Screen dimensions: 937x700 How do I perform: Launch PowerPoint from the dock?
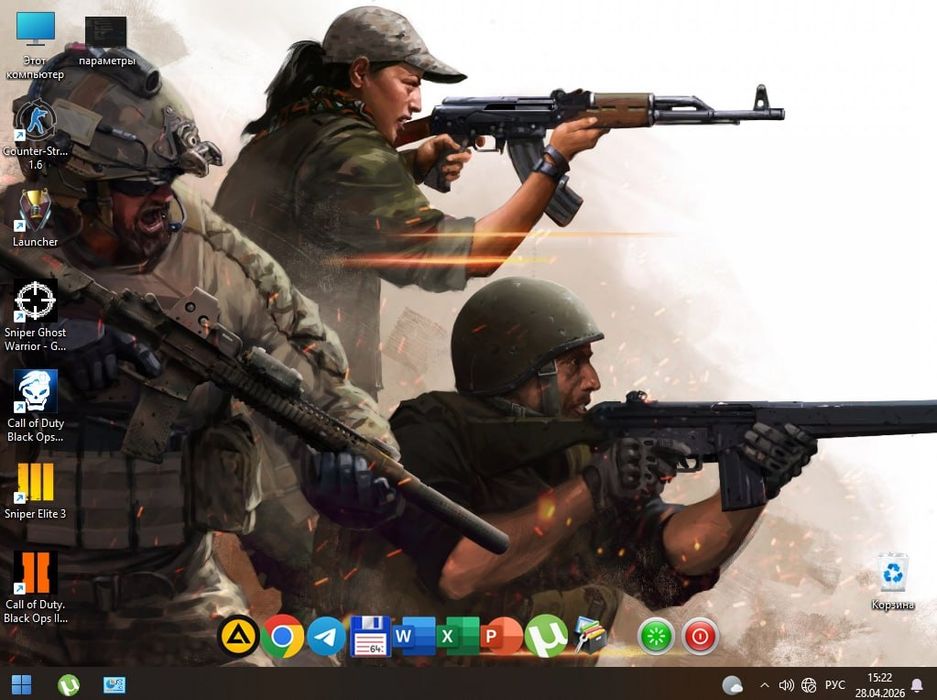click(x=502, y=636)
